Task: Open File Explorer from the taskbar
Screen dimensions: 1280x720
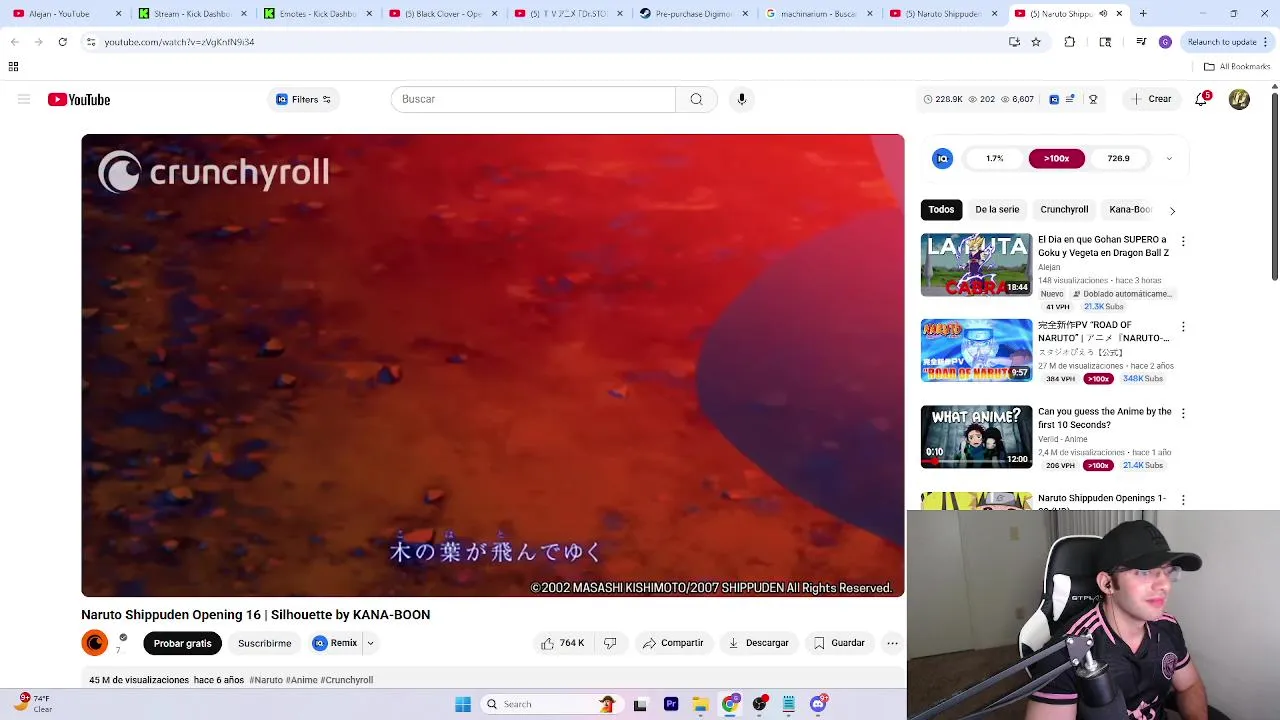Action: (700, 704)
